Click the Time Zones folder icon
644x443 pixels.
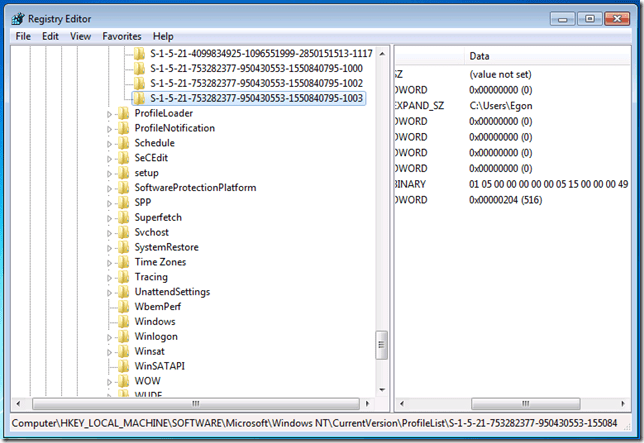pos(124,262)
